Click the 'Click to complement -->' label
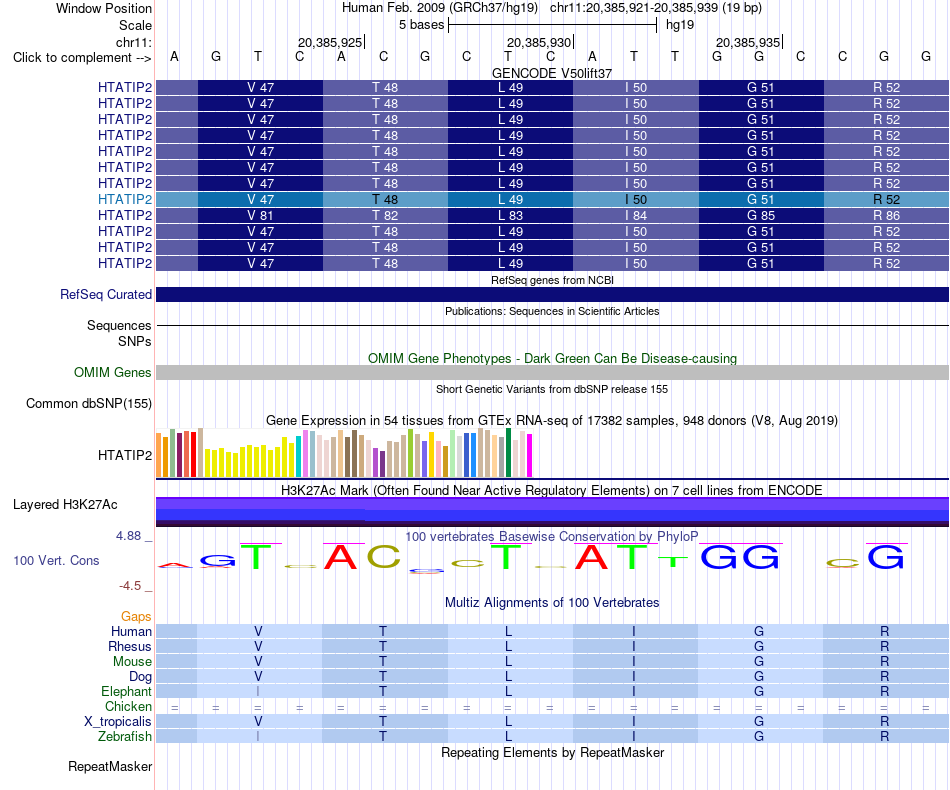Screen dimensions: 950x790 pos(82,58)
